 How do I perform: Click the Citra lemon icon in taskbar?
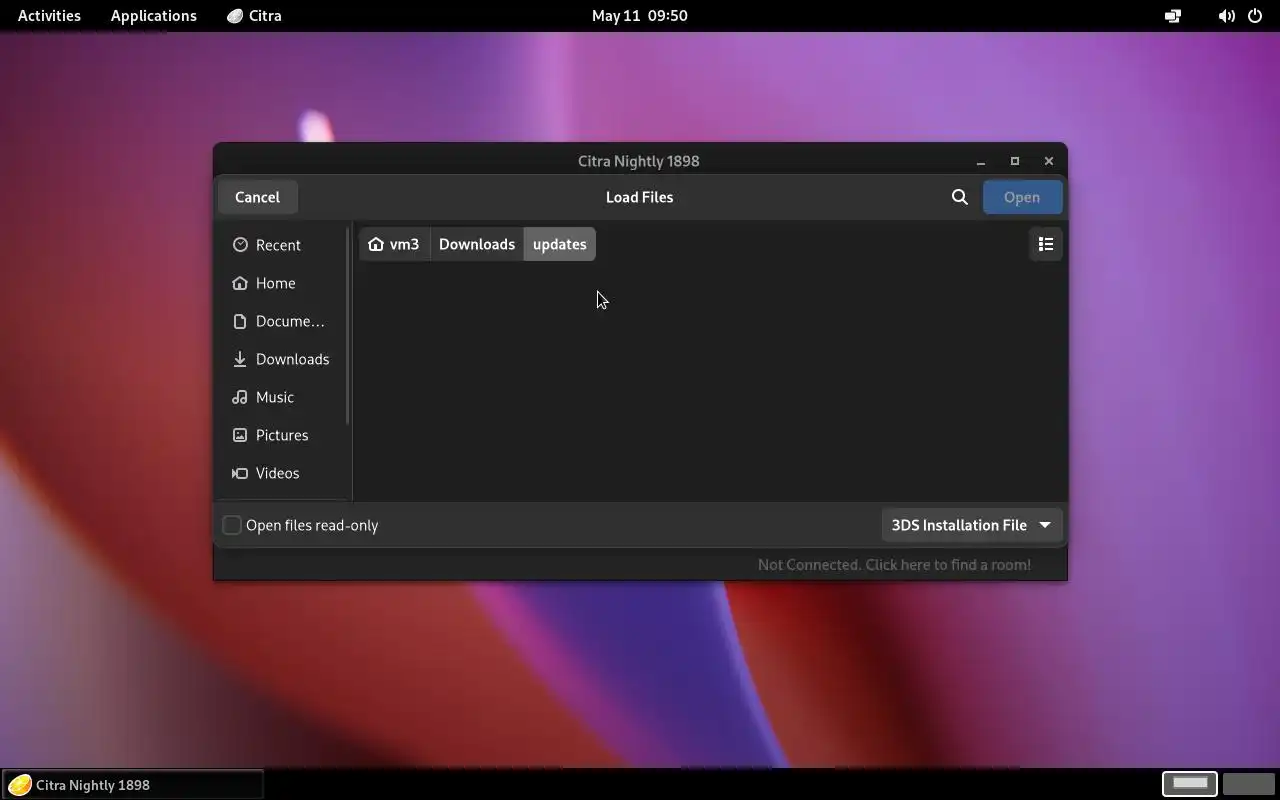tap(19, 785)
